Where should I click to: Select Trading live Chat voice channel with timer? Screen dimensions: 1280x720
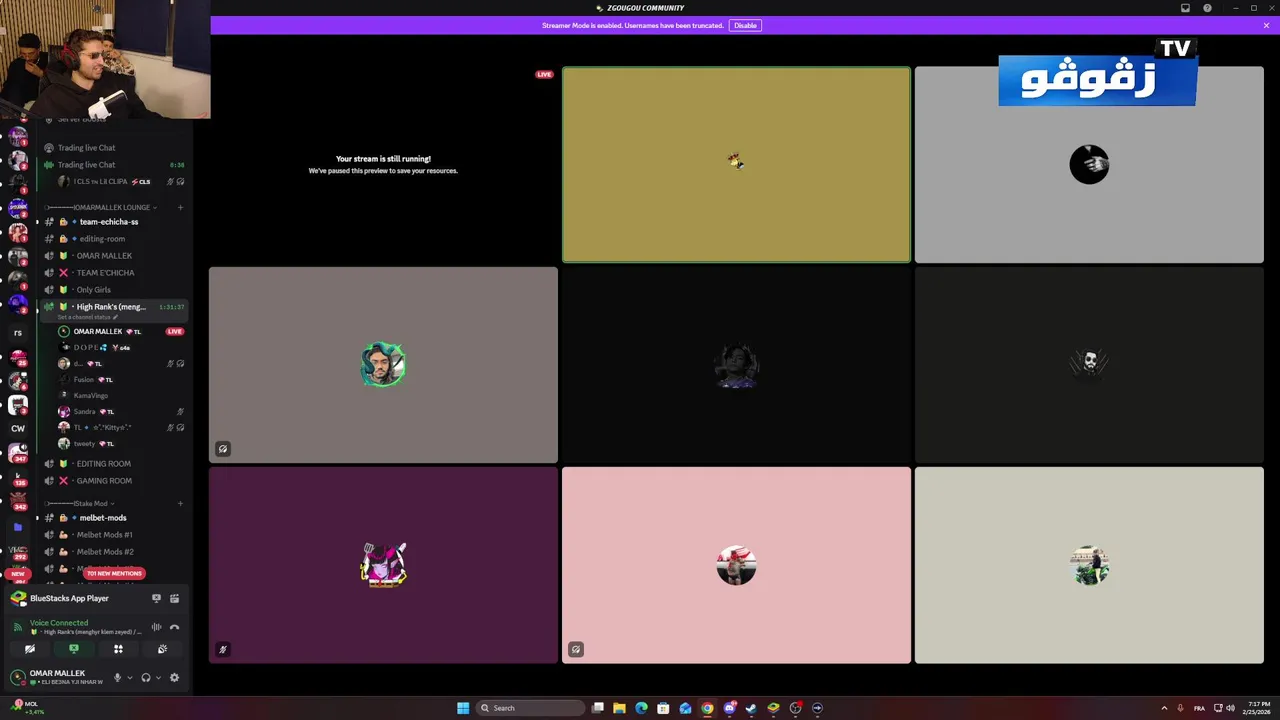click(113, 165)
